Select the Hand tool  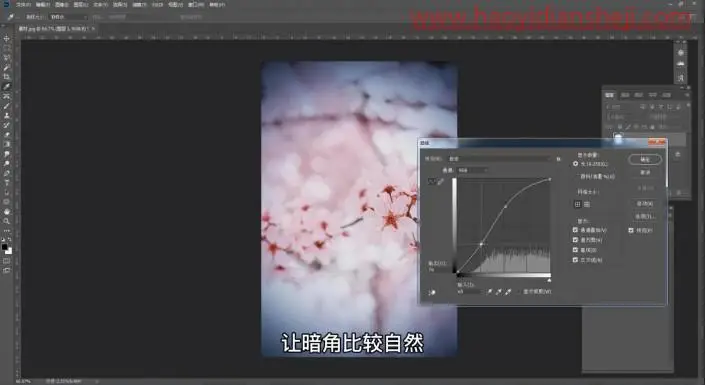6,211
